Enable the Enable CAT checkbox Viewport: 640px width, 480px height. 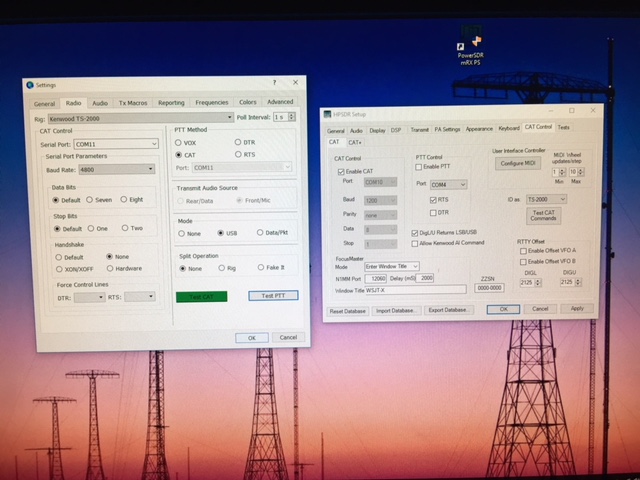340,172
